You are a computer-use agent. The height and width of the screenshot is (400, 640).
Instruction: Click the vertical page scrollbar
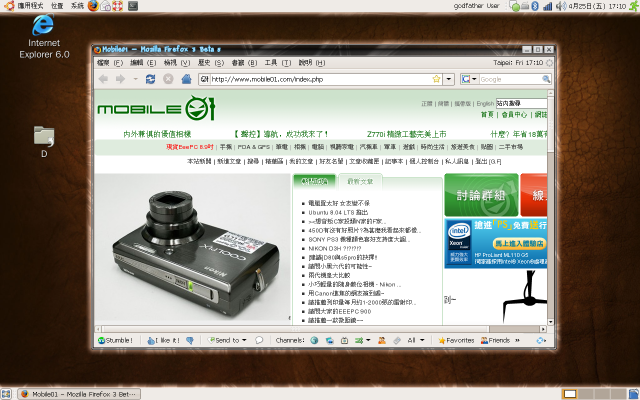[x=550, y=124]
